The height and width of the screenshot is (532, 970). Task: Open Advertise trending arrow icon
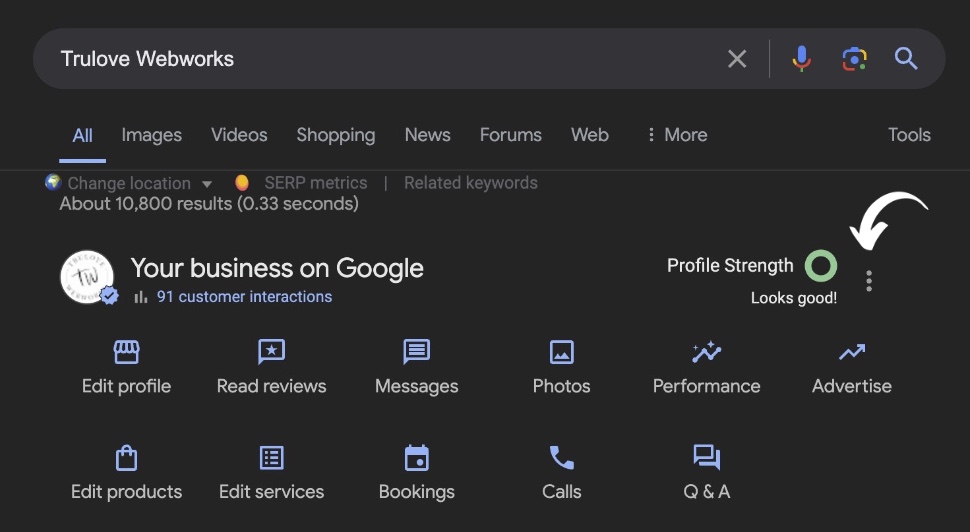point(852,352)
